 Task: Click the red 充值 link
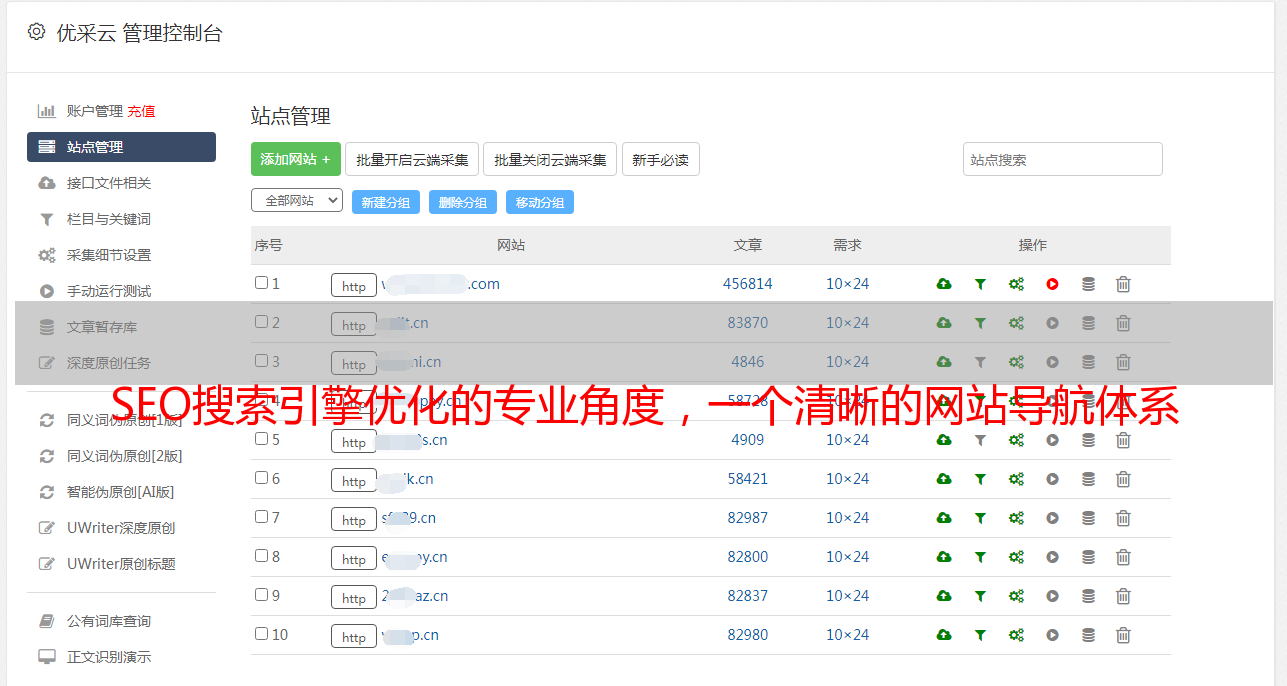[141, 111]
